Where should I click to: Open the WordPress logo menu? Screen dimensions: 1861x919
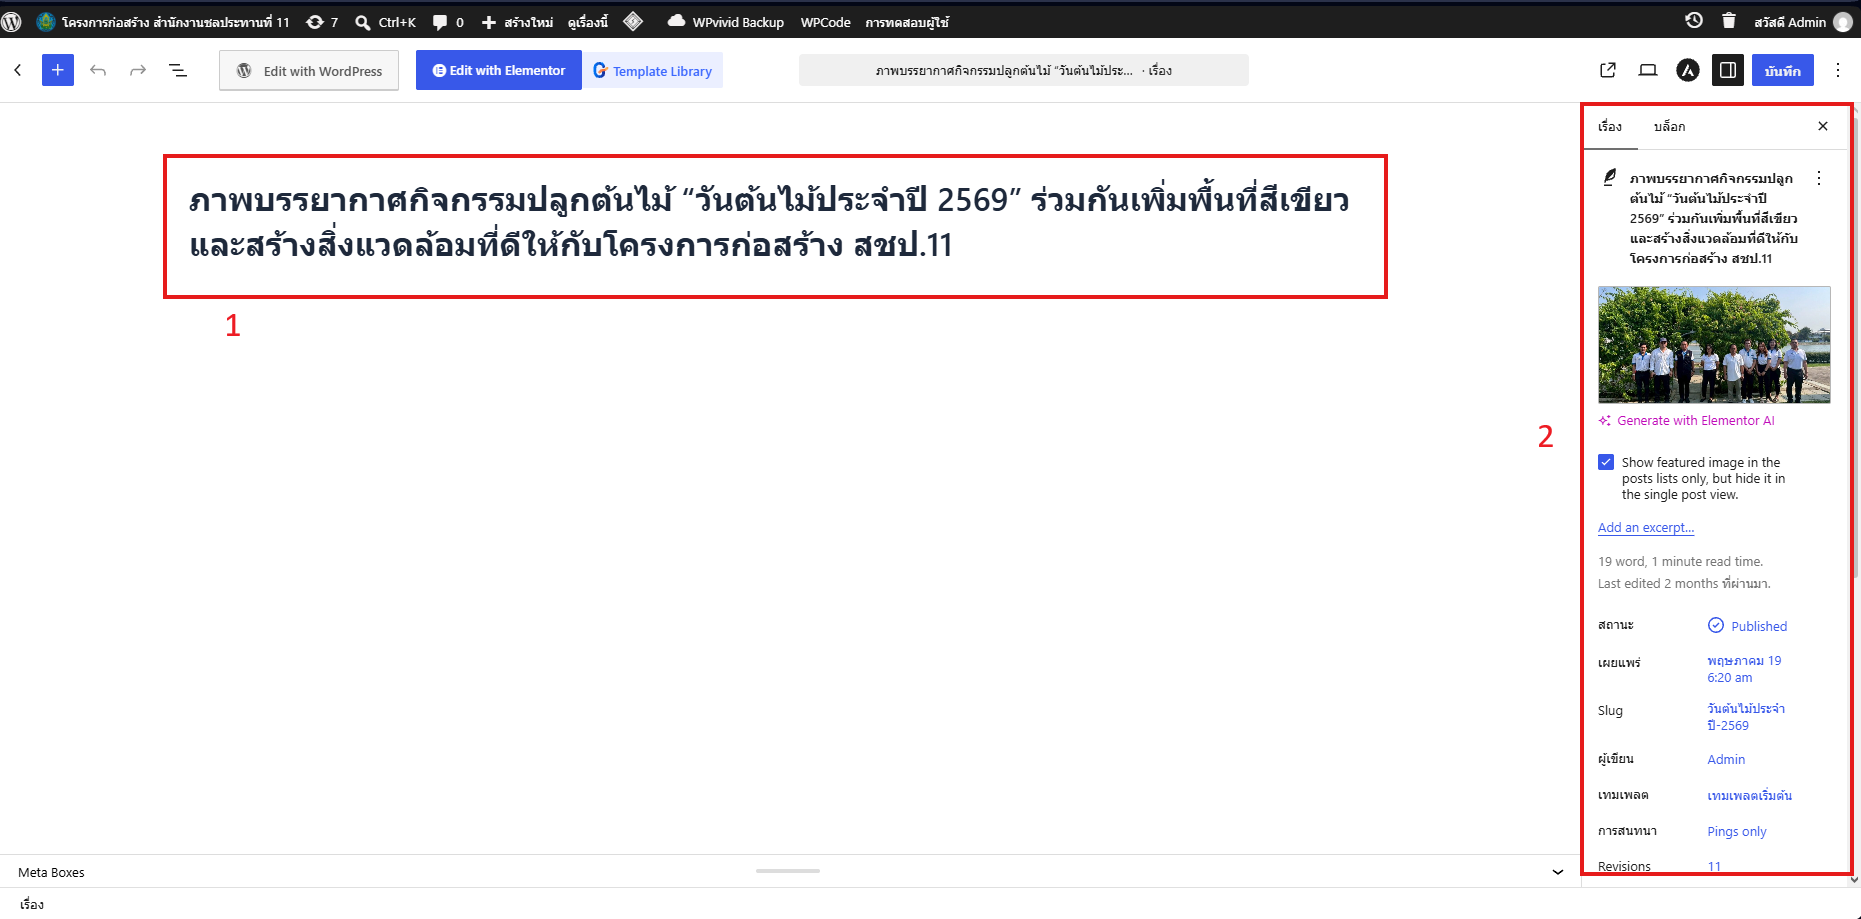(x=12, y=21)
